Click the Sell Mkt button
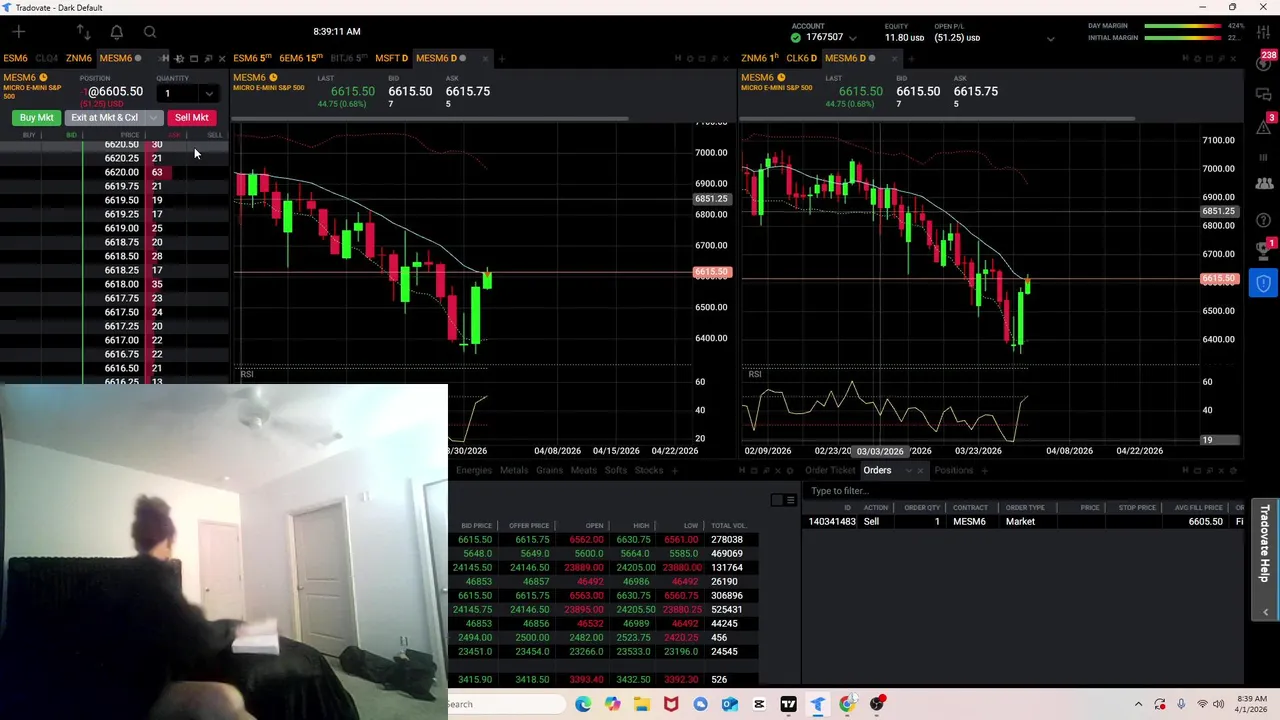This screenshot has height=720, width=1280. (191, 117)
